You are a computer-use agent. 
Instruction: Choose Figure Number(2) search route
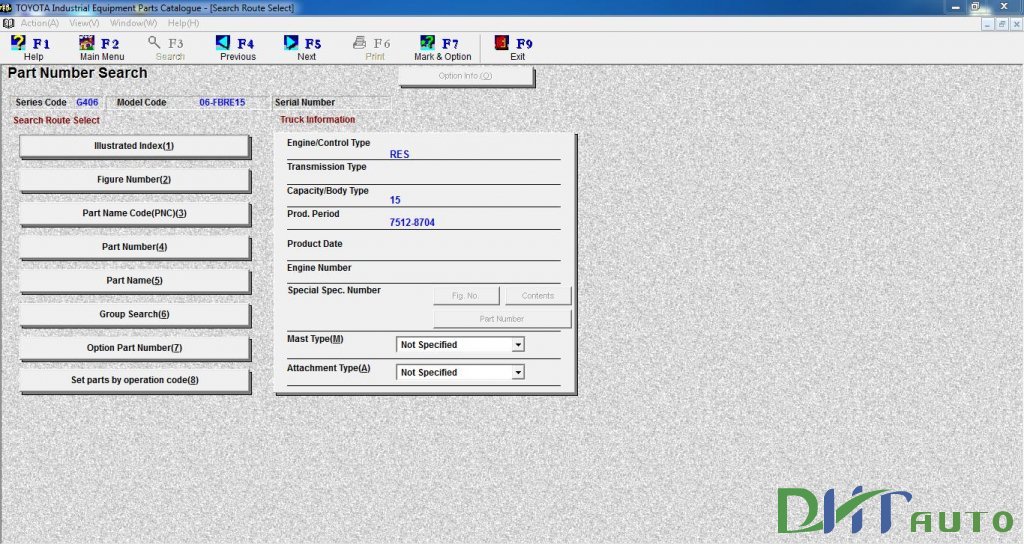[134, 180]
